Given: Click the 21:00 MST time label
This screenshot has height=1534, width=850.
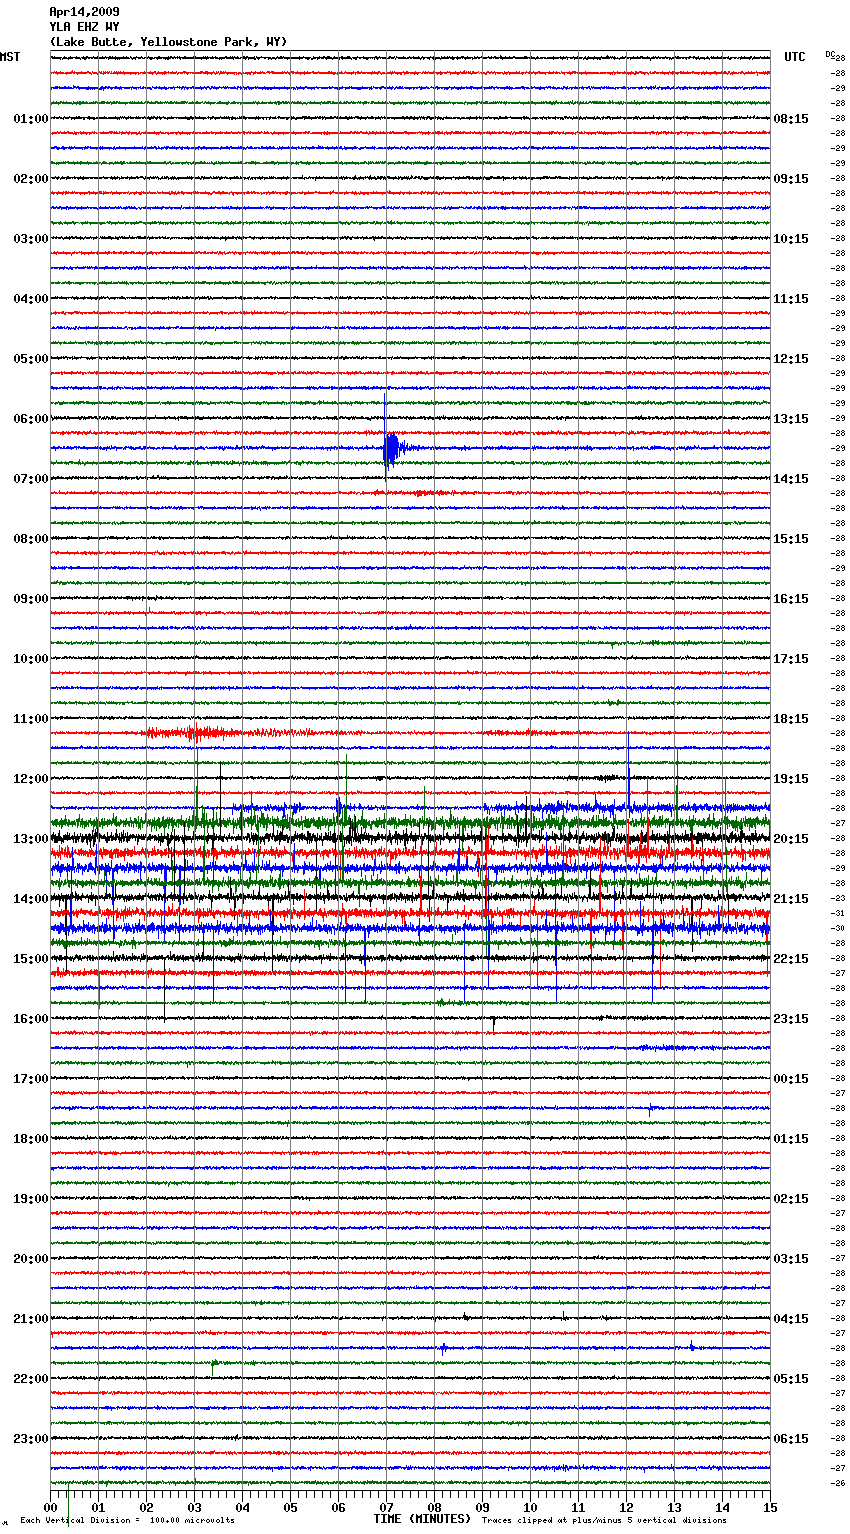Looking at the screenshot, I should (x=30, y=1319).
